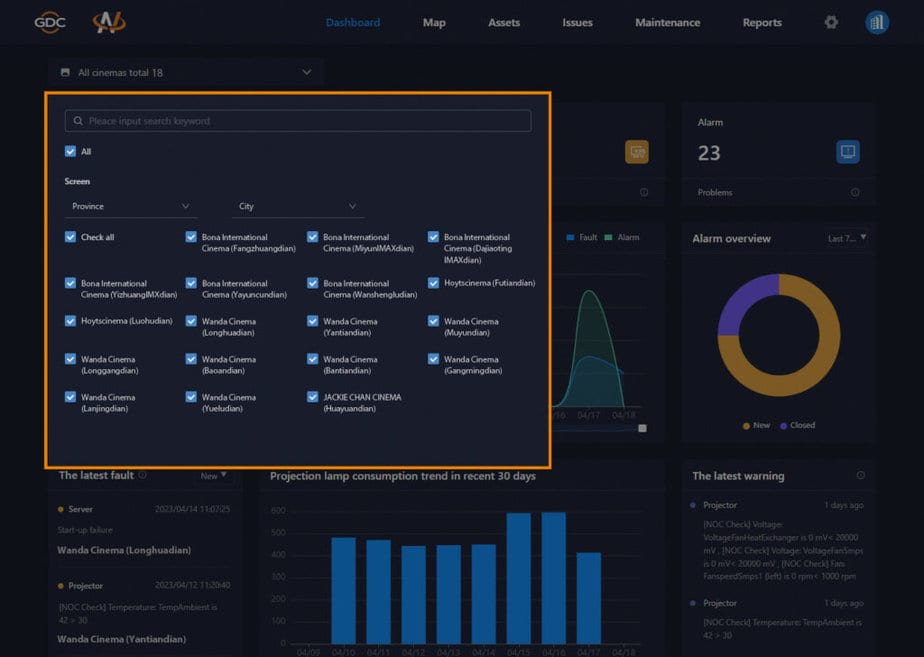The width and height of the screenshot is (924, 657).
Task: Uncheck Bona International Cinema (Dajiaoting IMAXdian)
Action: point(433,237)
